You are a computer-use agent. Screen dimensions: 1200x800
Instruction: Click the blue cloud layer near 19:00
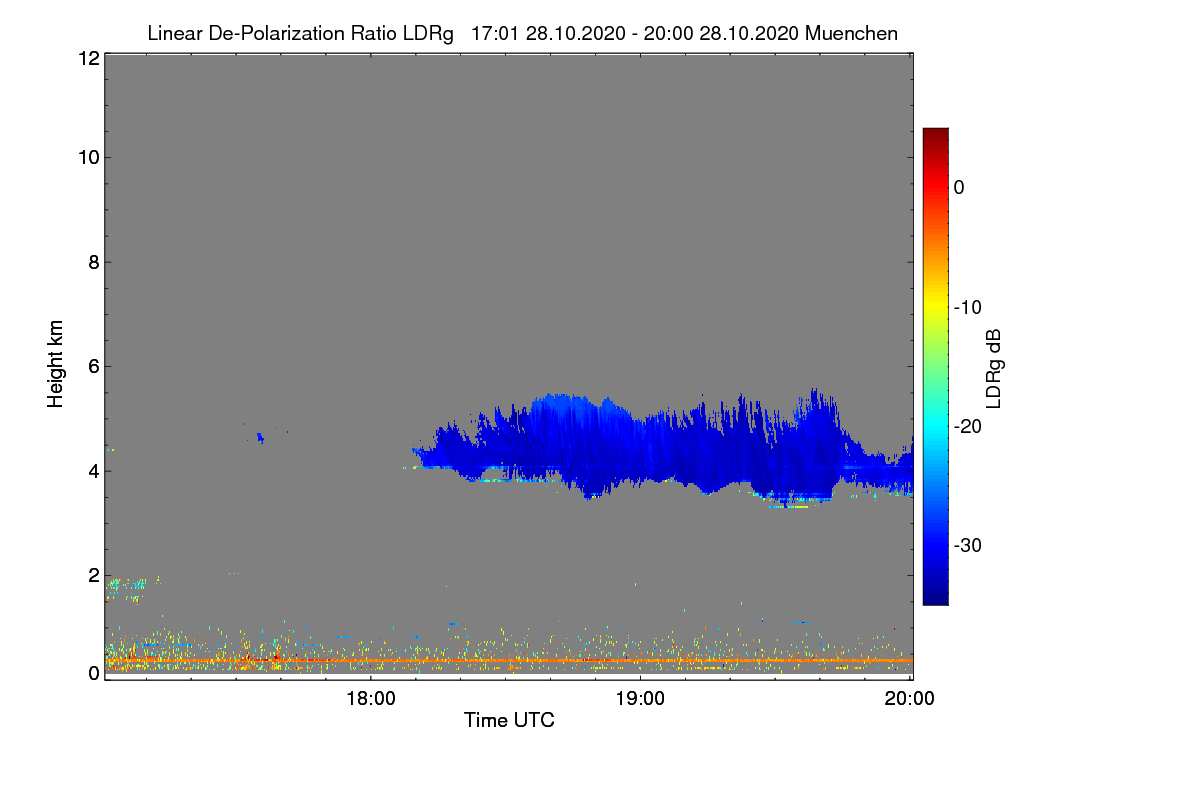pos(640,450)
